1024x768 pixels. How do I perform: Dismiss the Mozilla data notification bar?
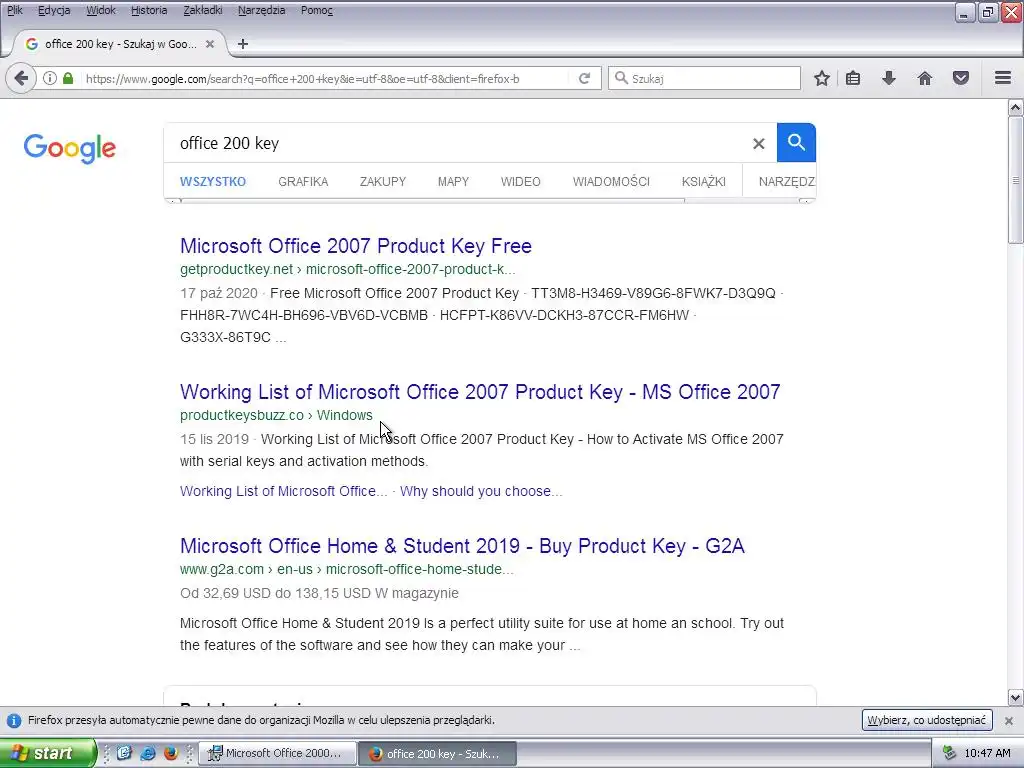[x=1009, y=720]
